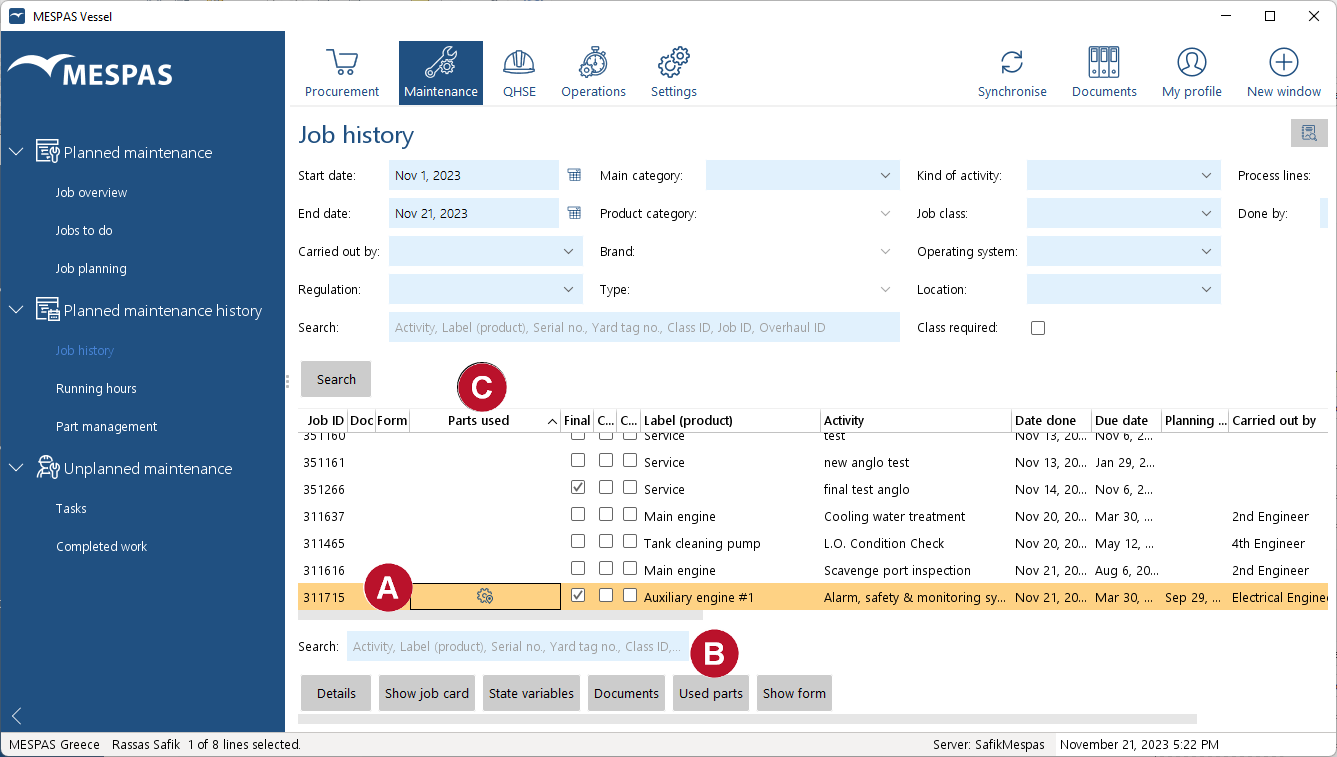Open Tasks under Unplanned maintenance
Viewport: 1337px width, 757px height.
[71, 508]
